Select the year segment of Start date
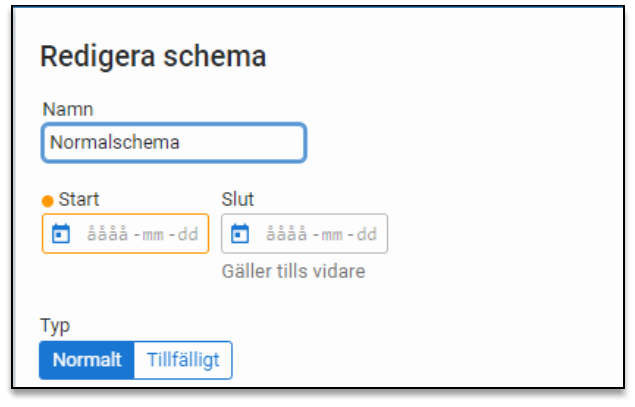 point(107,235)
